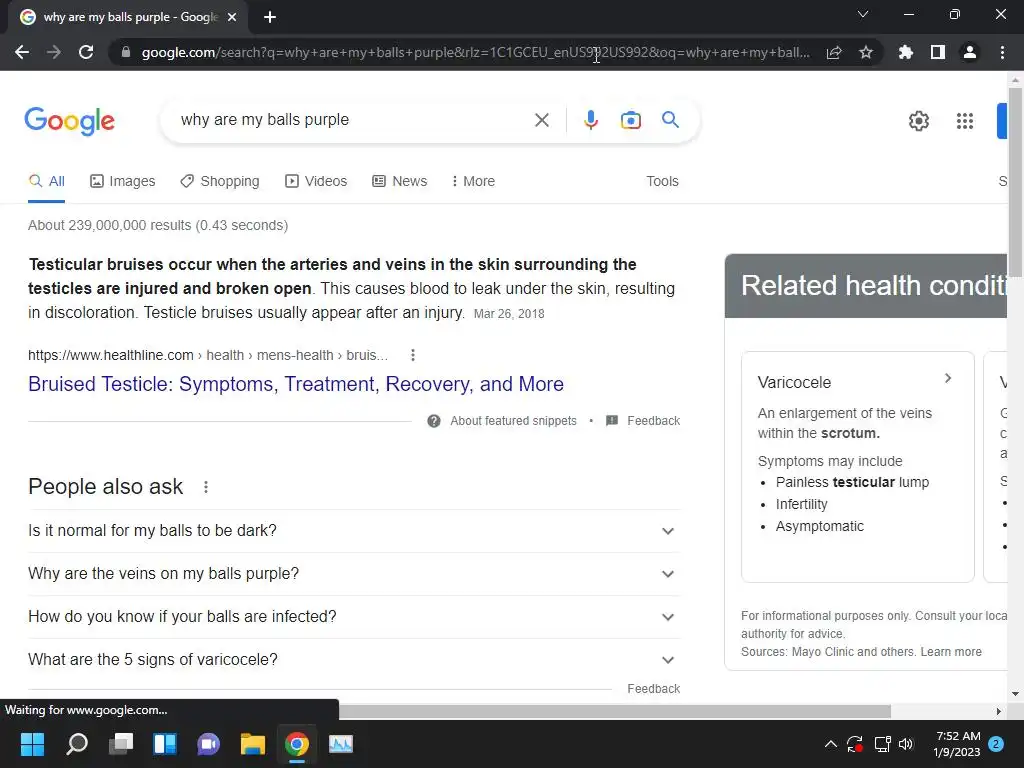Expand 'What are the 5 signs of varicocele?'
The image size is (1024, 768).
354,660
